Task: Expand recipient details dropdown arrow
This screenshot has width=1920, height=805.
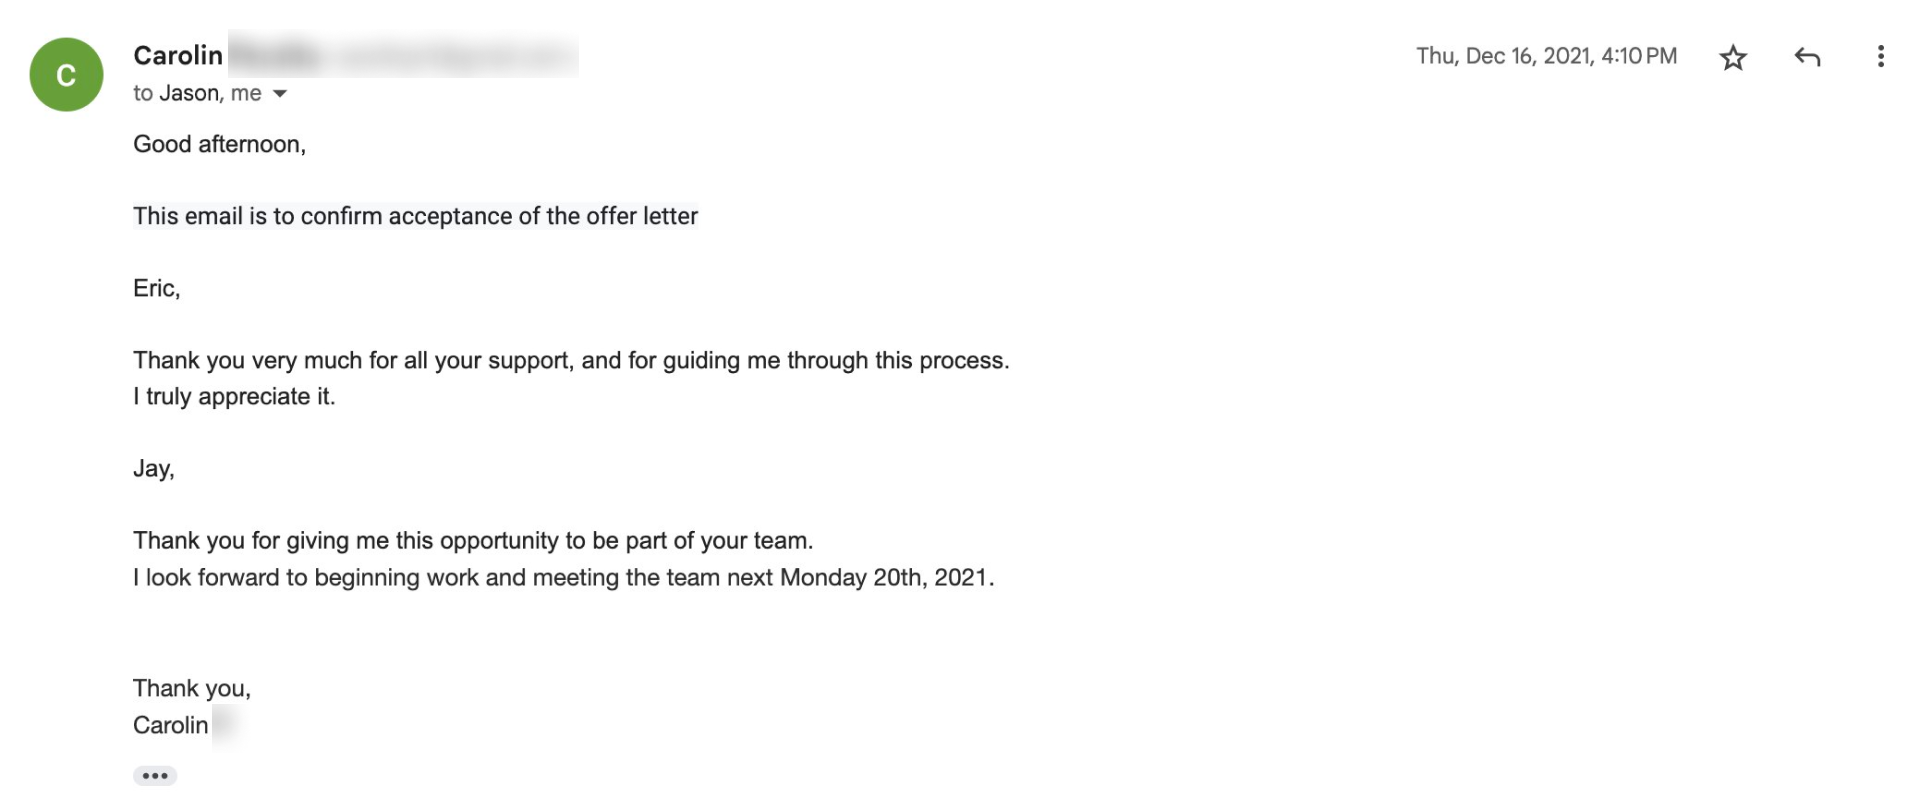Action: click(280, 94)
